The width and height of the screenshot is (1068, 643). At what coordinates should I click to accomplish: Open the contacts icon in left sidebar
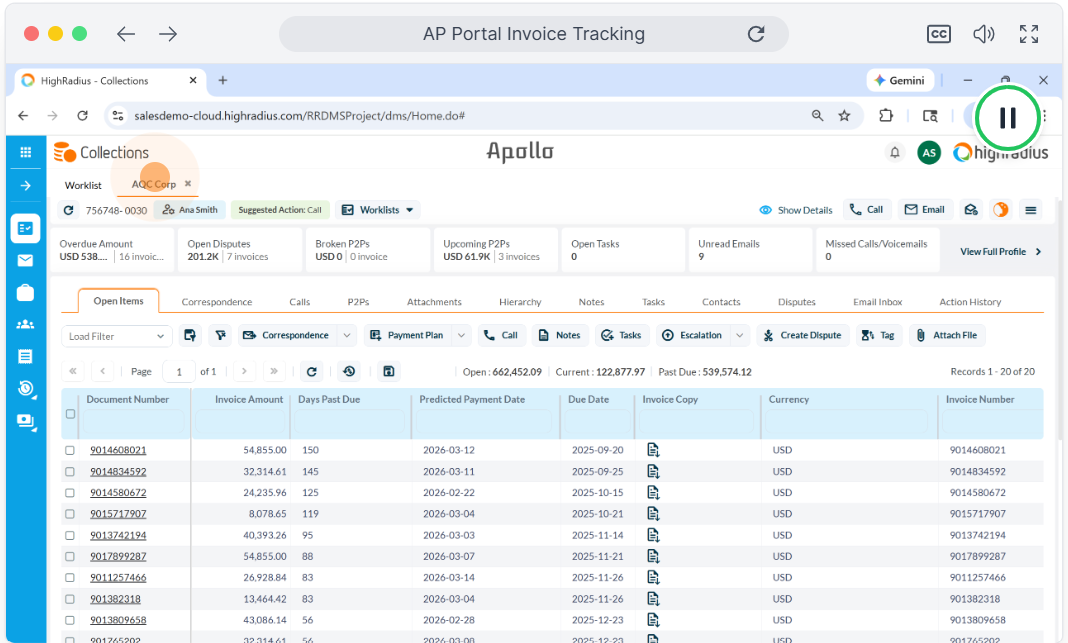pos(25,324)
